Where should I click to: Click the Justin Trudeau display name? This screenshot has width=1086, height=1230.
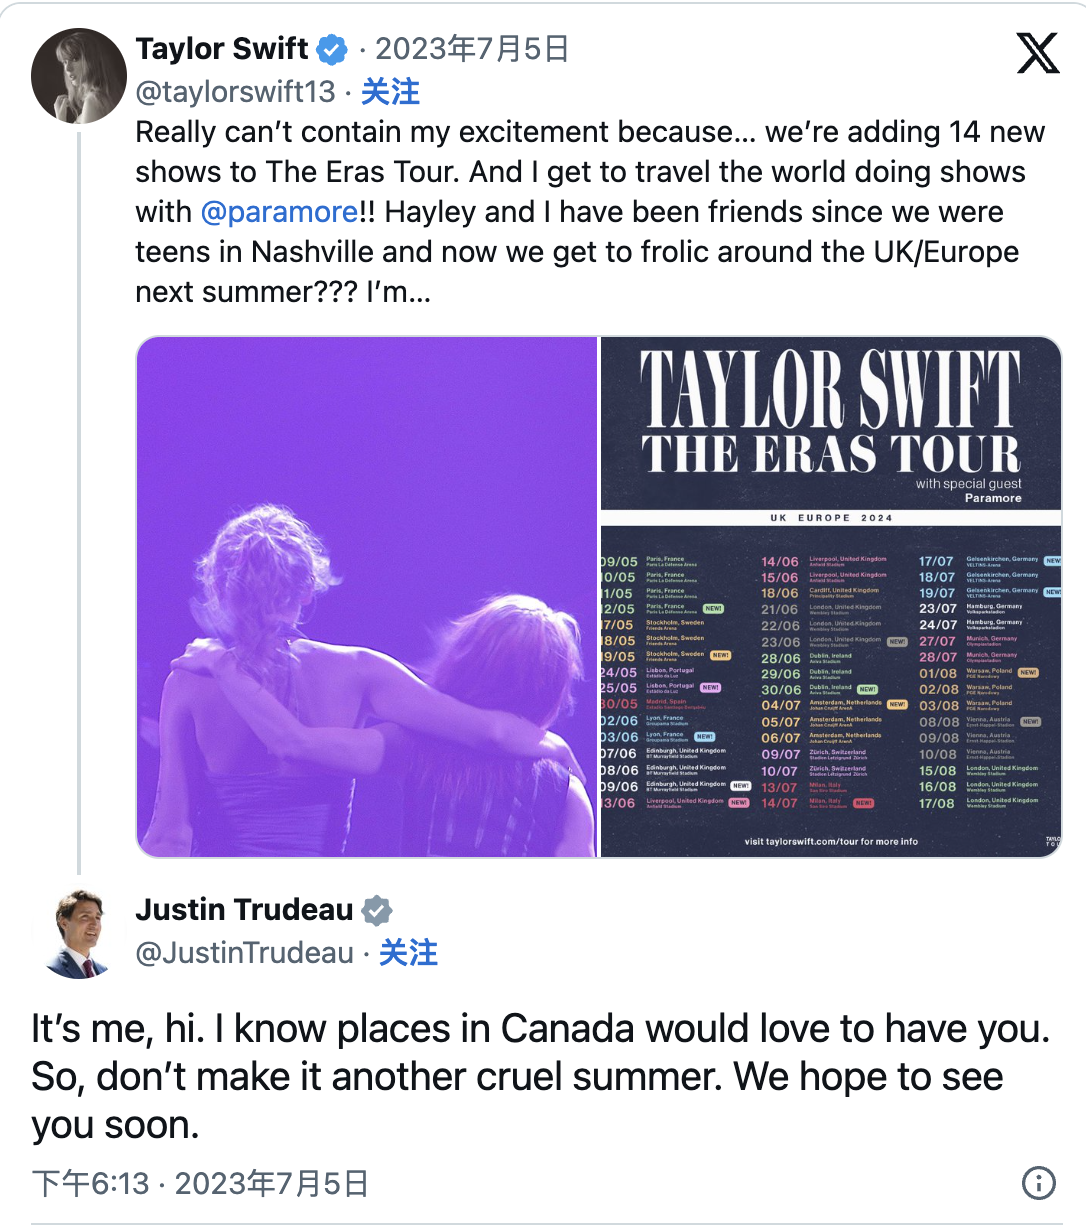[x=244, y=910]
